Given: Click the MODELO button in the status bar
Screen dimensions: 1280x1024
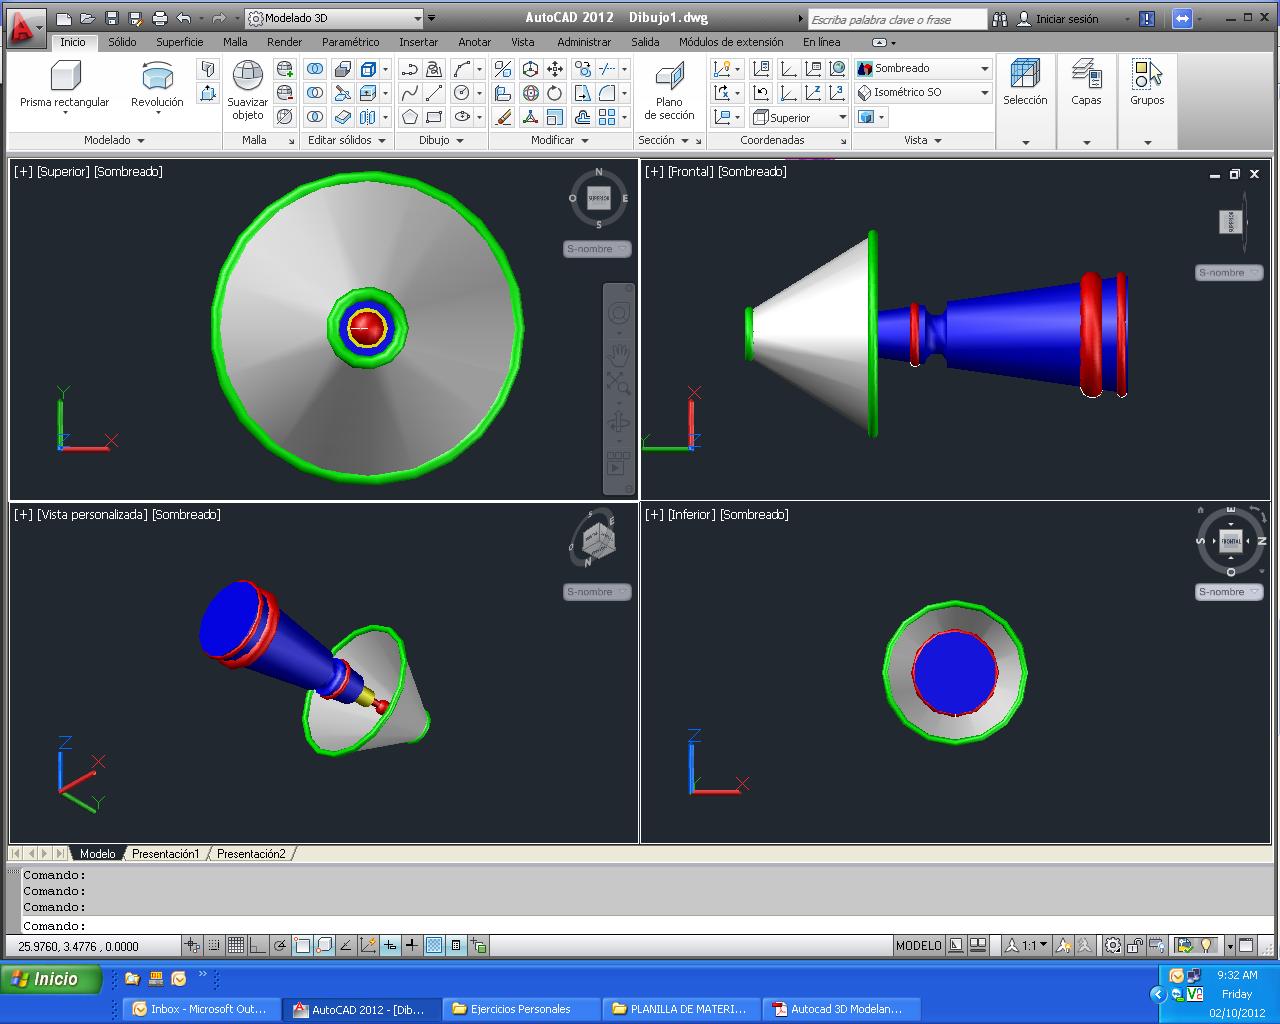Looking at the screenshot, I should 919,945.
